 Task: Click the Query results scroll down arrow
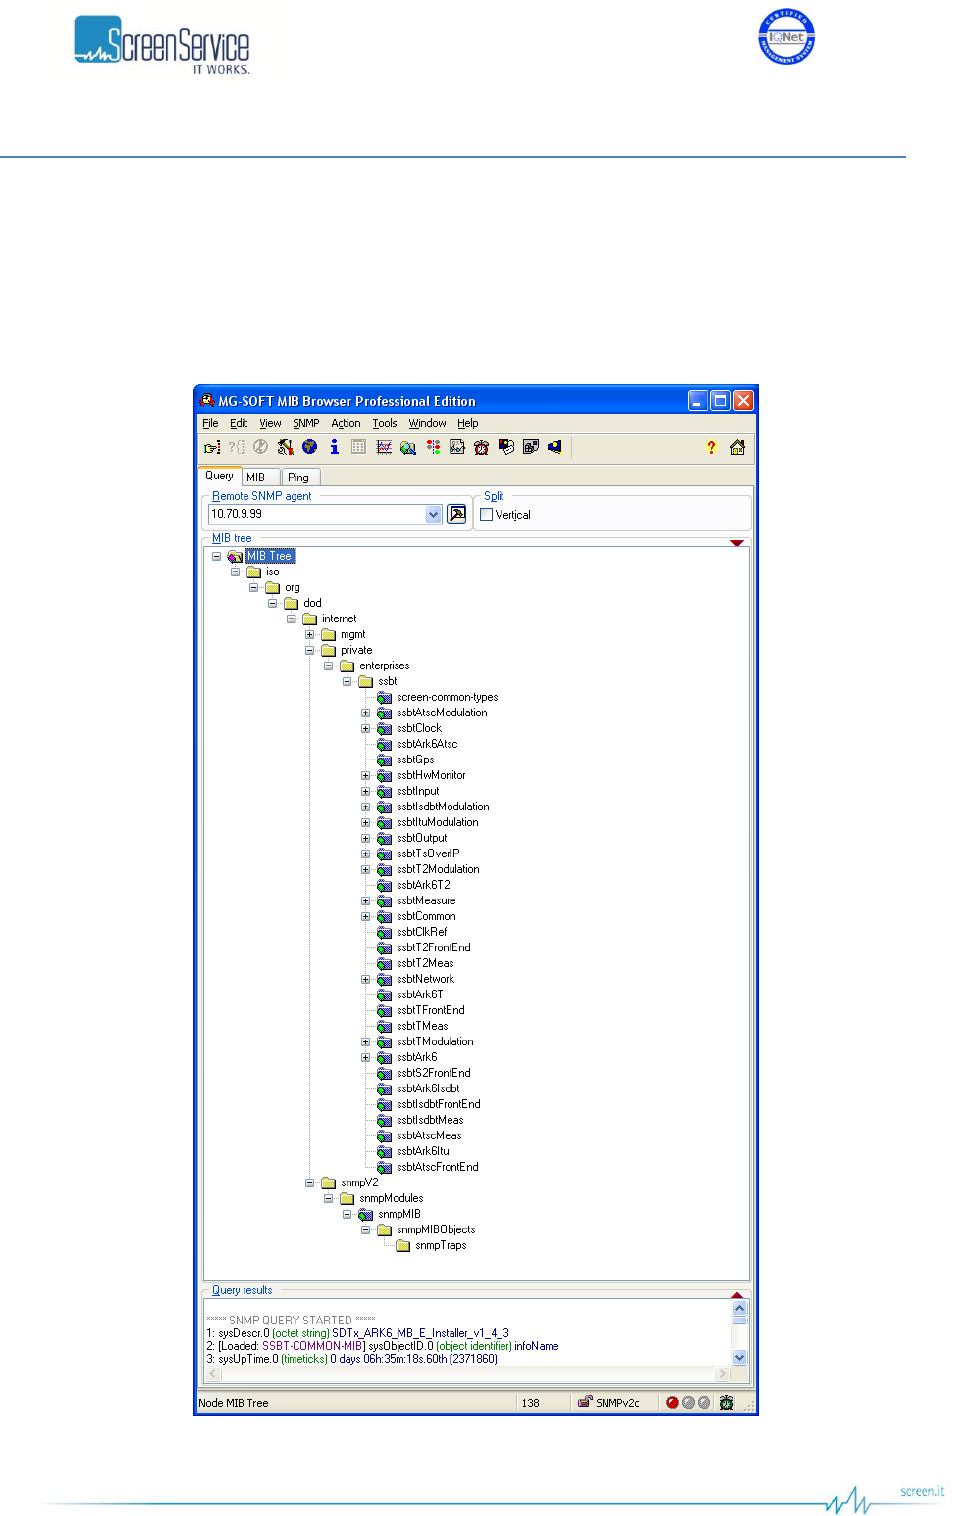point(740,1357)
